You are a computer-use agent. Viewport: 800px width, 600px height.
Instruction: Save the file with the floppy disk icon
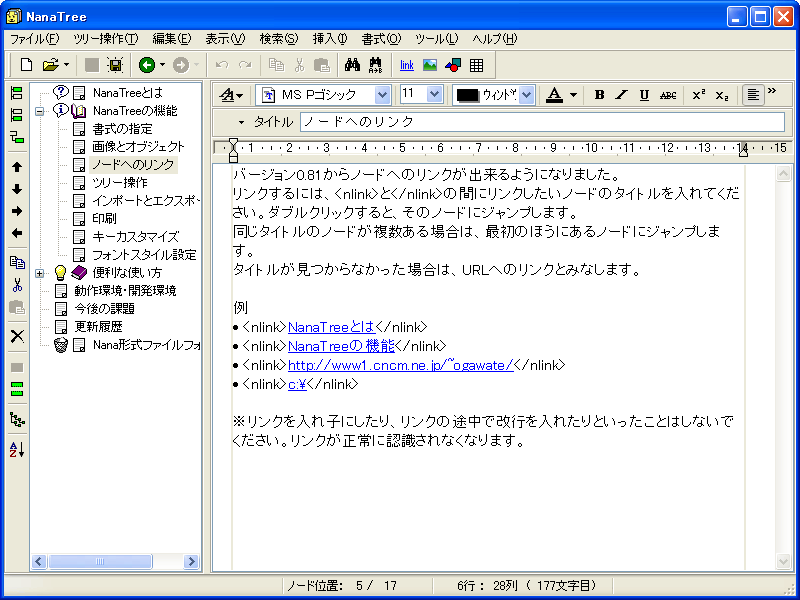point(115,65)
